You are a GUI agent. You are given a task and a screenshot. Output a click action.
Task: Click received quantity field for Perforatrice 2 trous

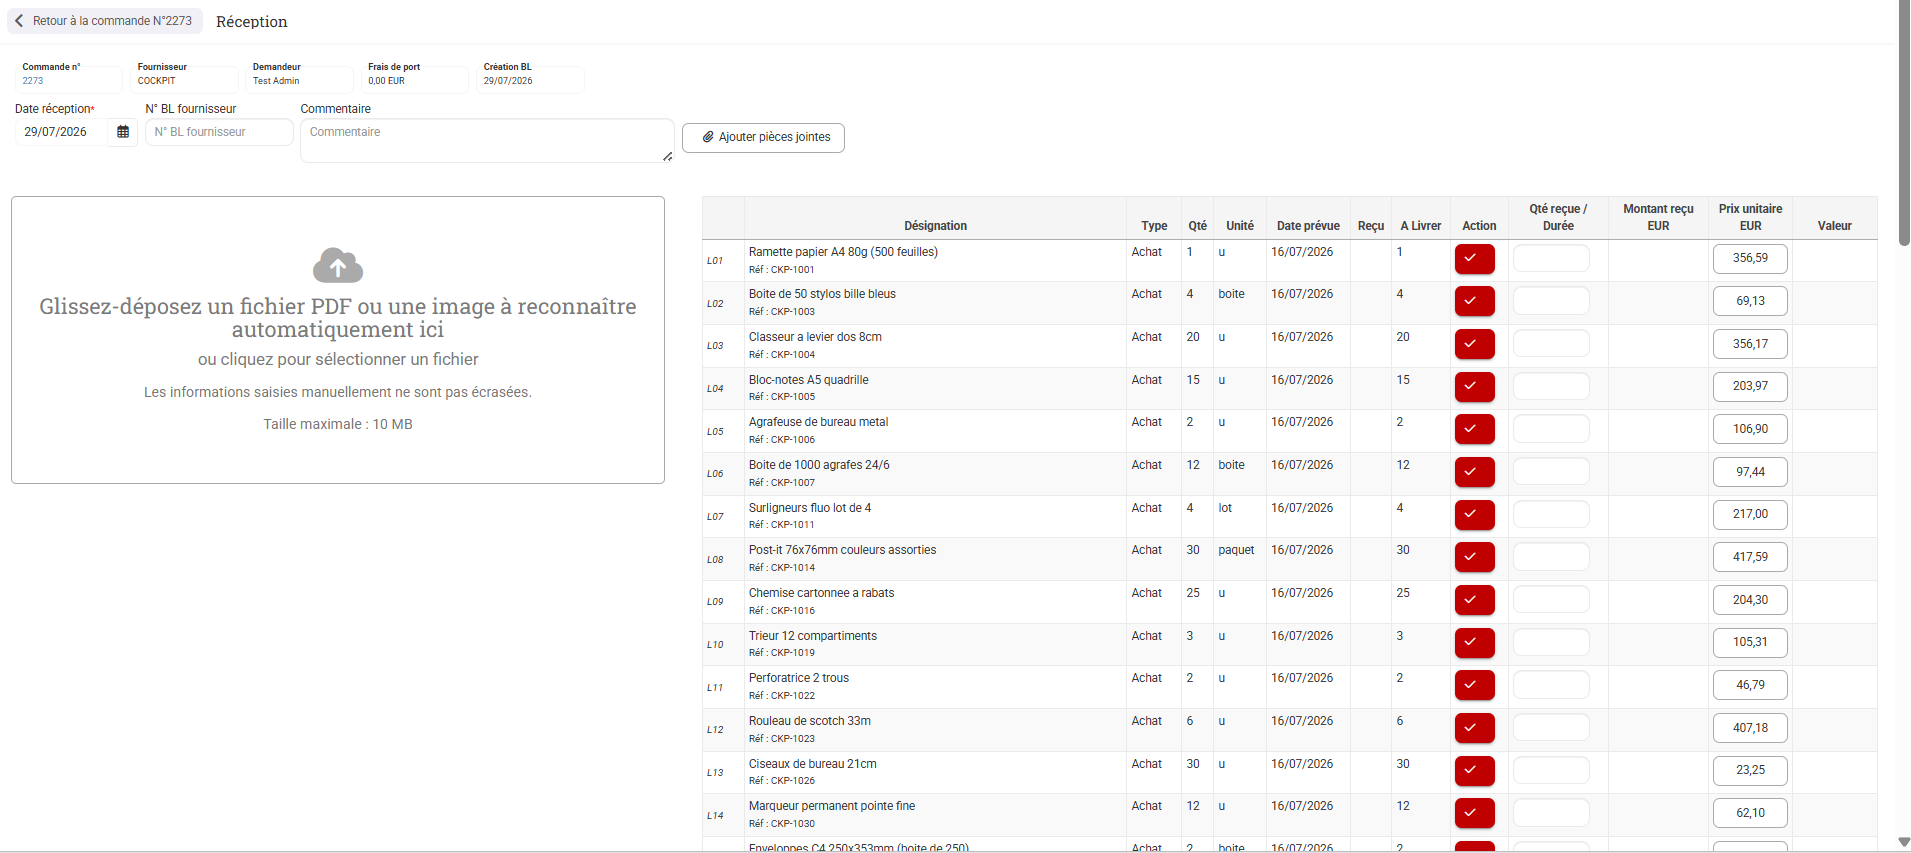pos(1551,685)
